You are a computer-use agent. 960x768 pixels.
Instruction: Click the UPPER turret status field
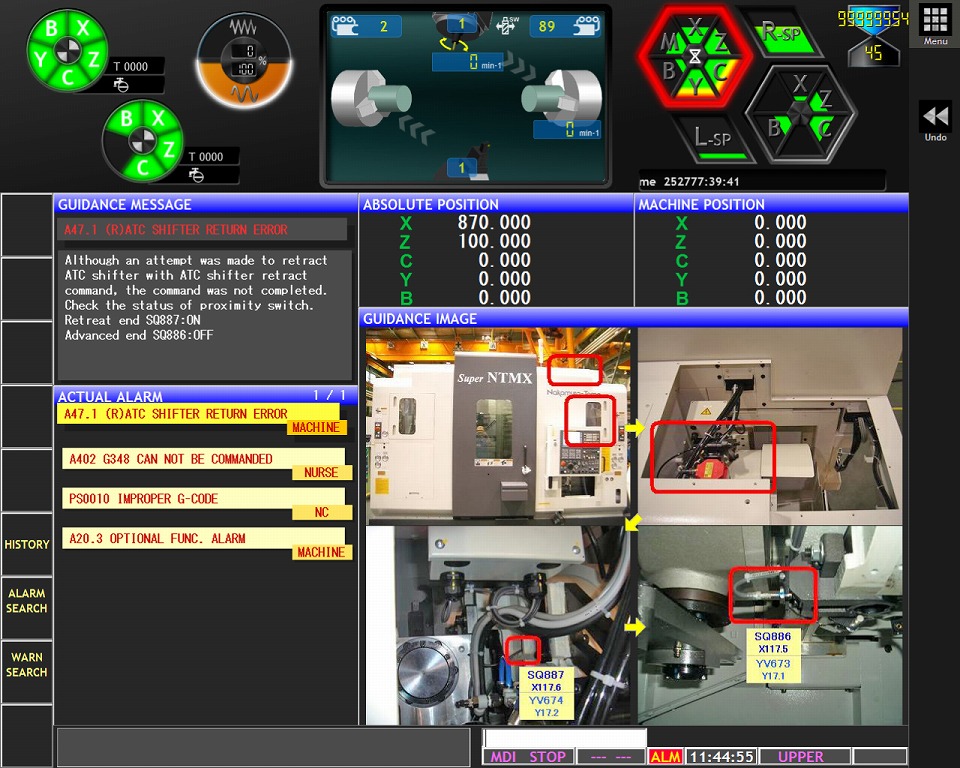click(800, 757)
